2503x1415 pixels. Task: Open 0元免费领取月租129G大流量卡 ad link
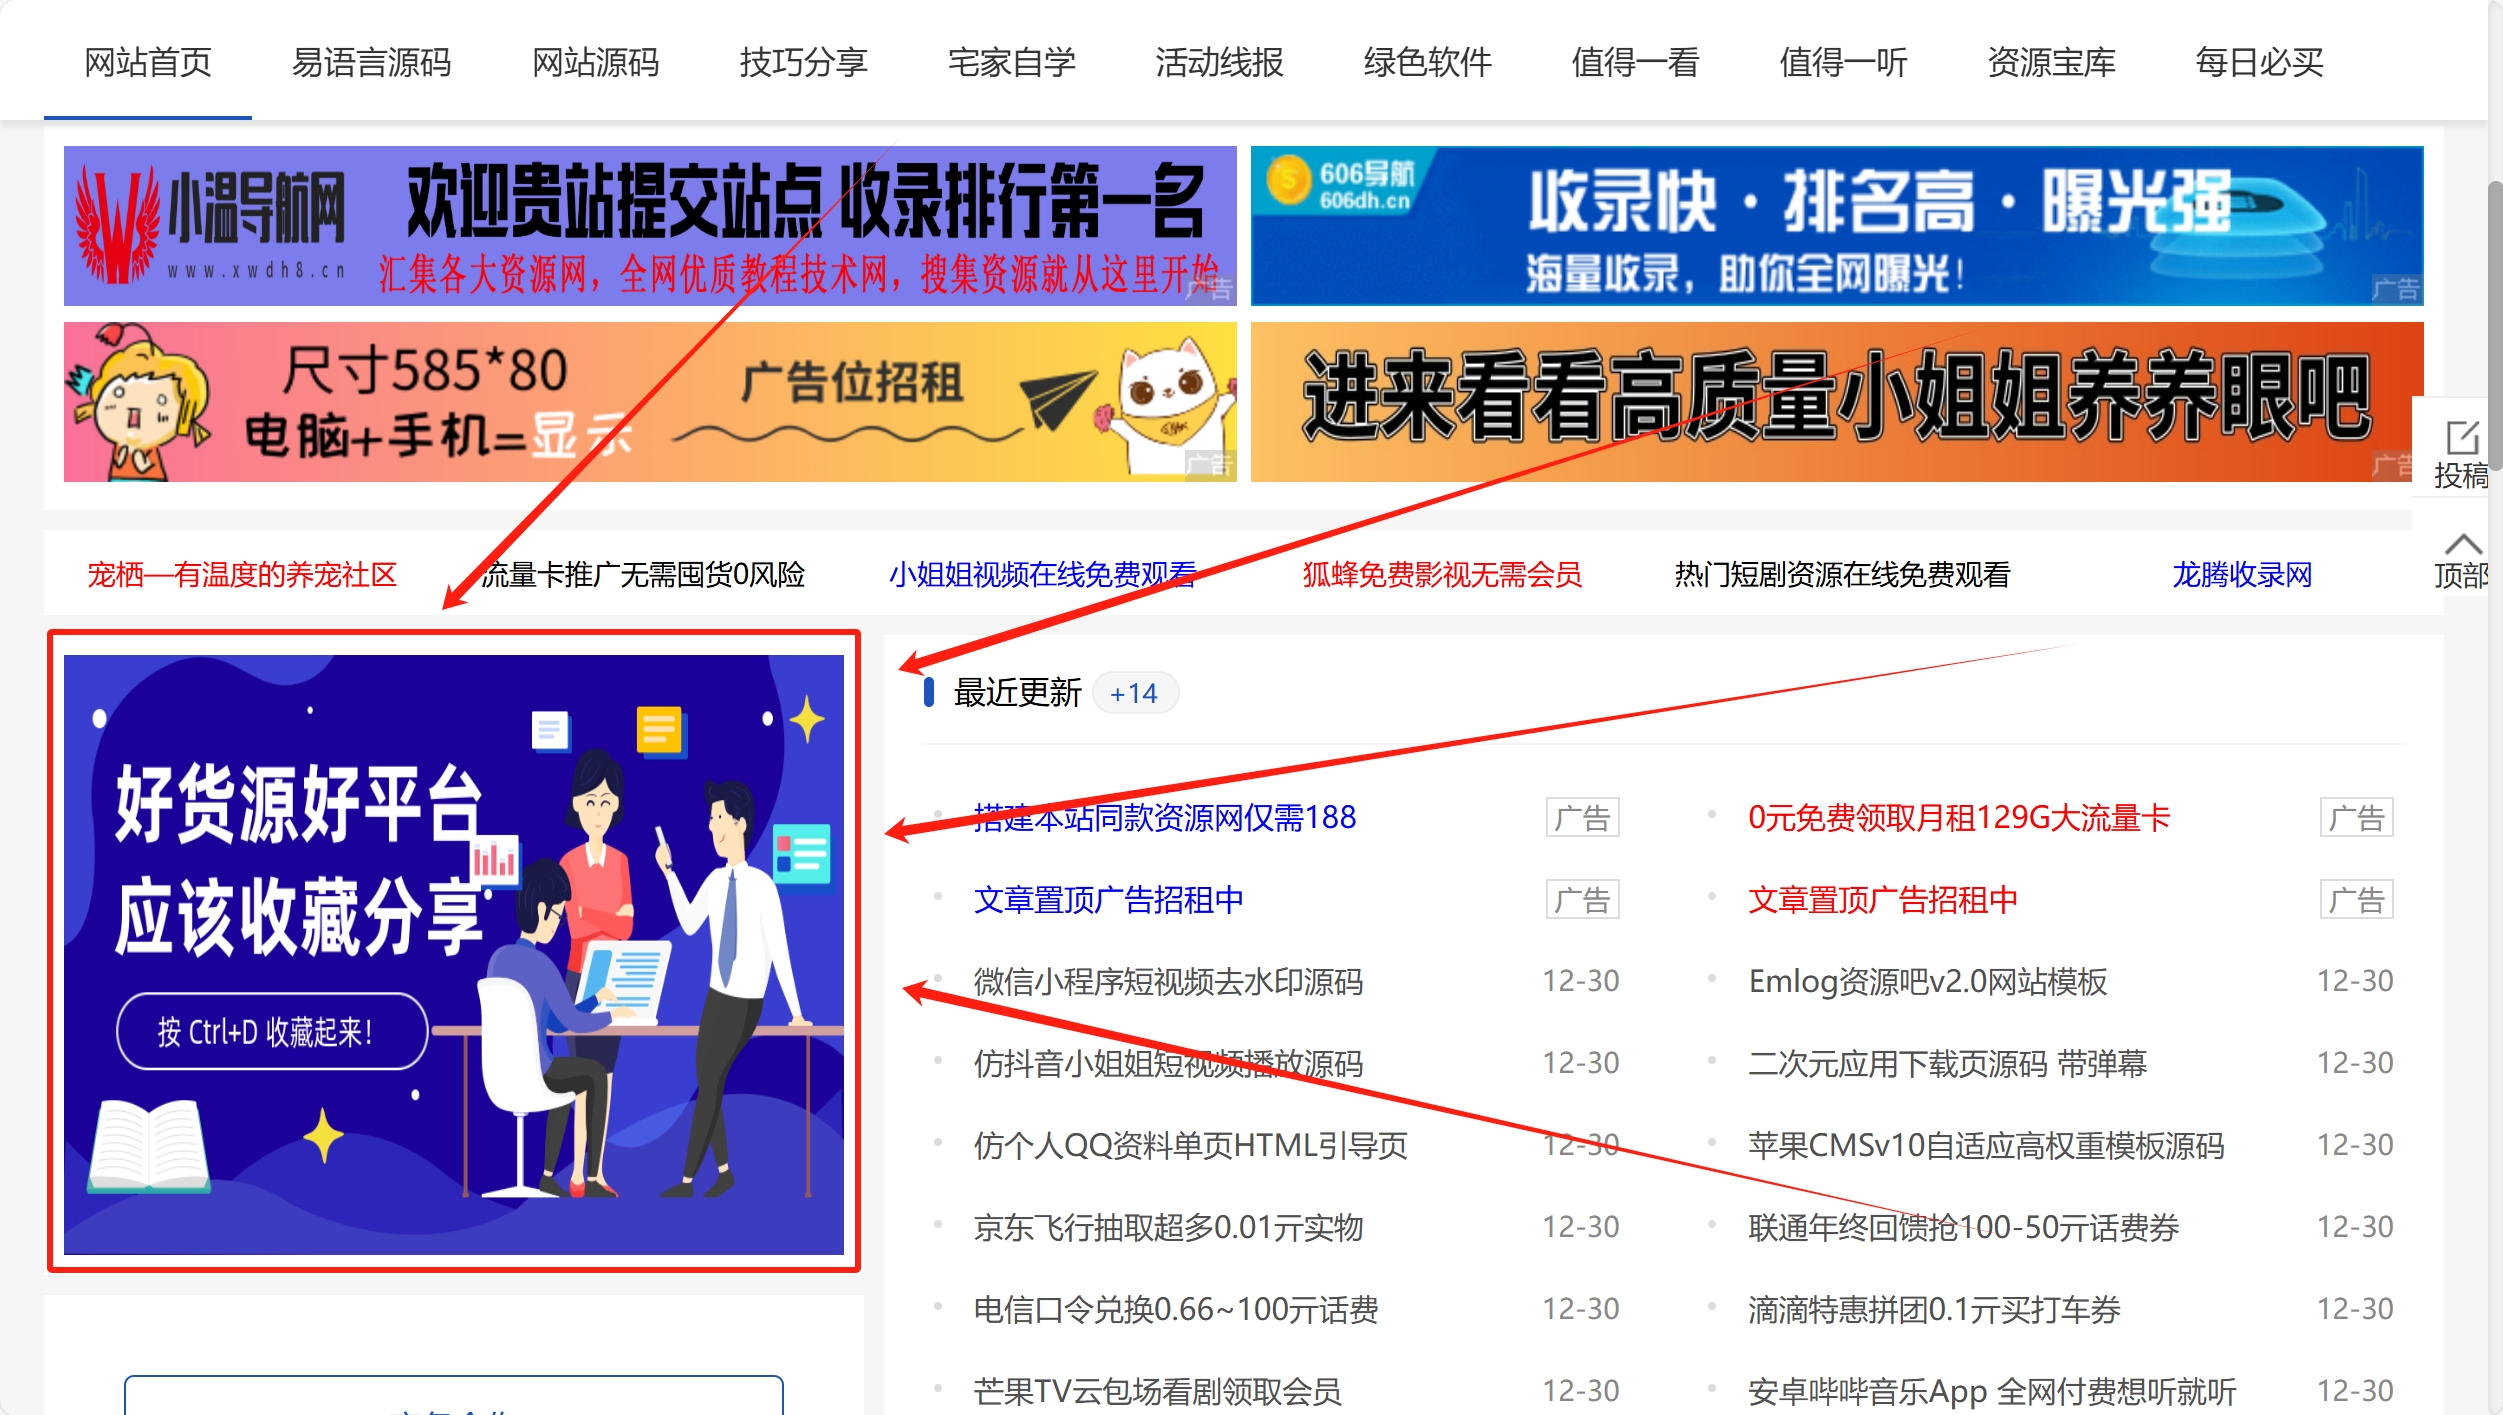tap(1958, 817)
